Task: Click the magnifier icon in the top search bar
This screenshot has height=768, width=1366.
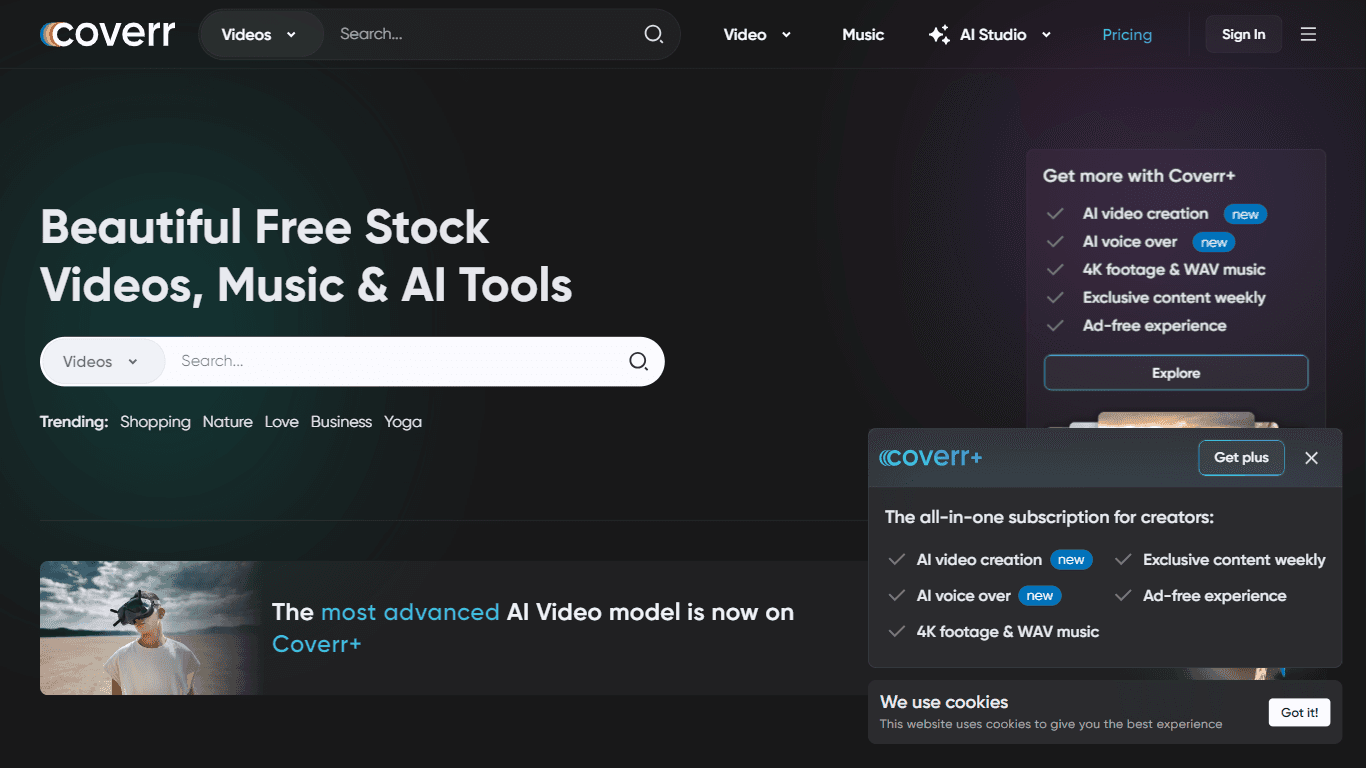Action: tap(654, 34)
